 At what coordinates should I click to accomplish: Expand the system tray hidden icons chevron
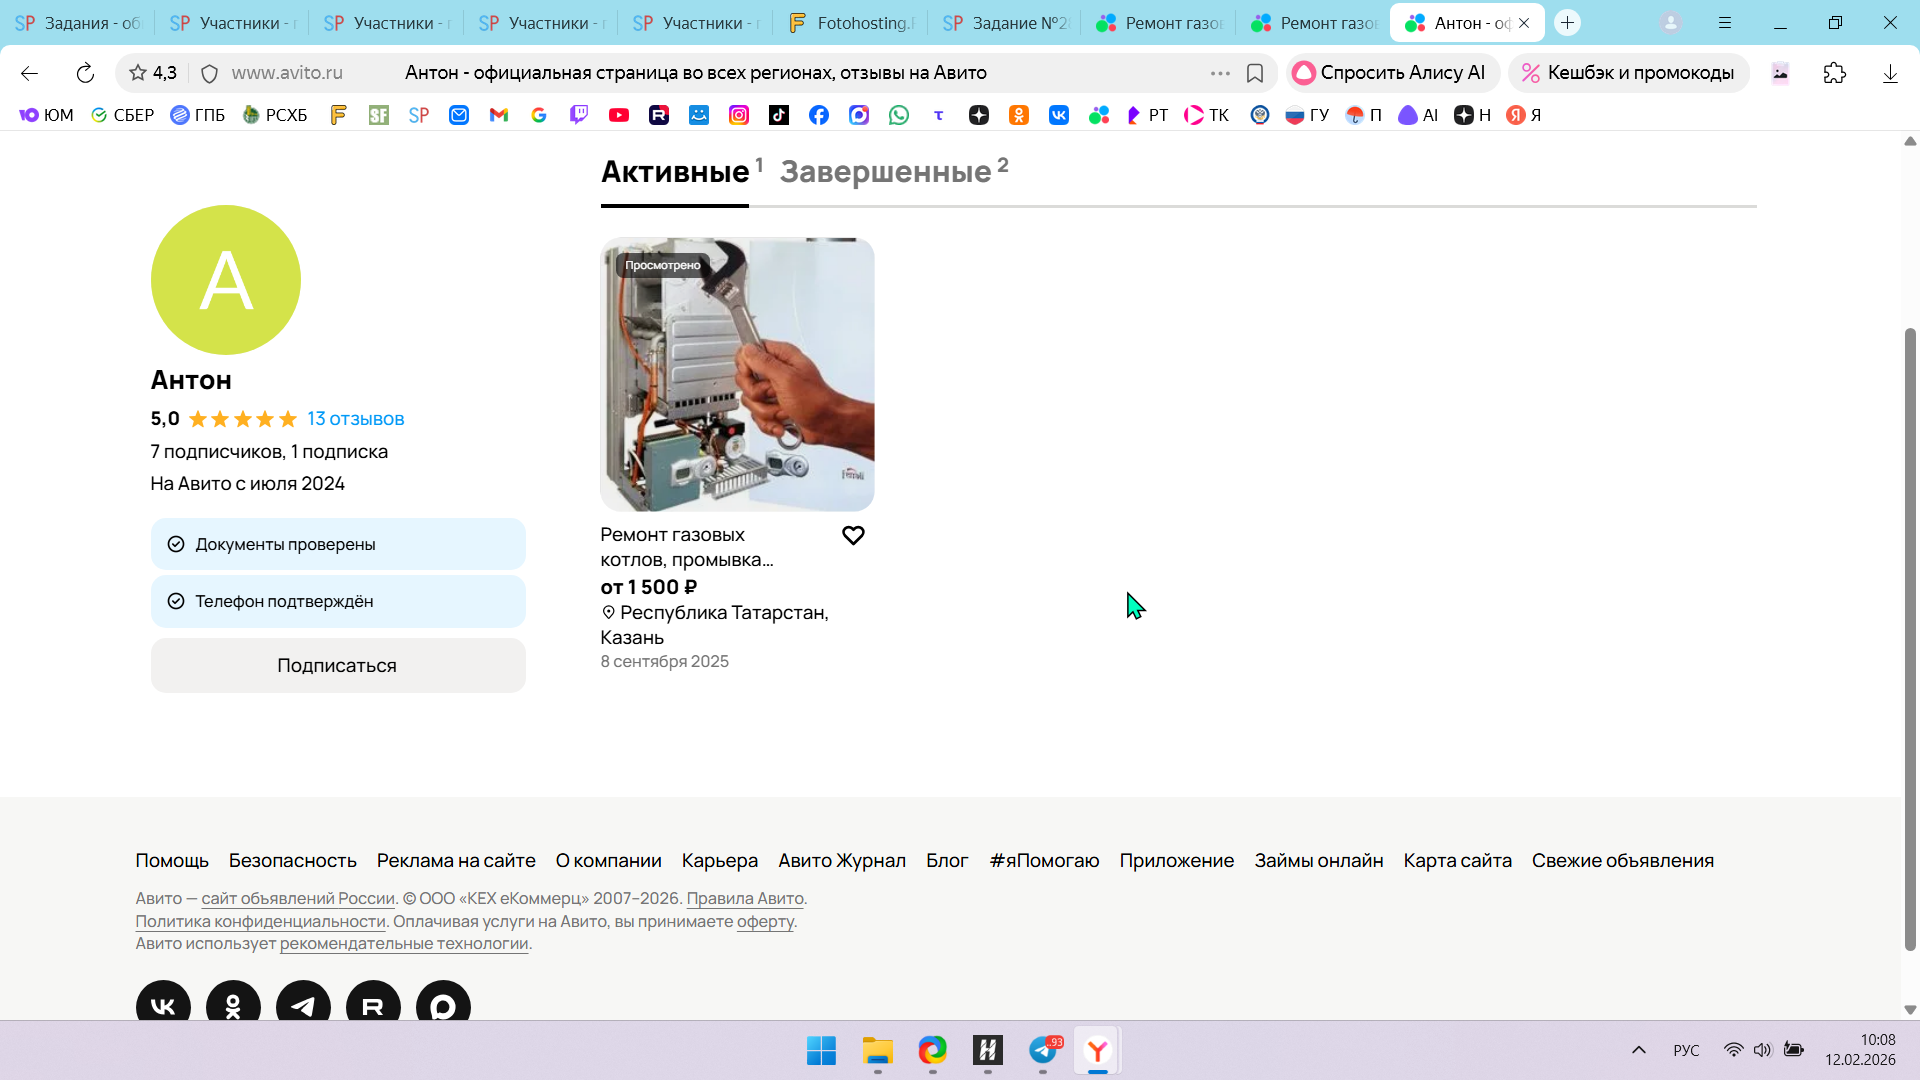click(1639, 1050)
